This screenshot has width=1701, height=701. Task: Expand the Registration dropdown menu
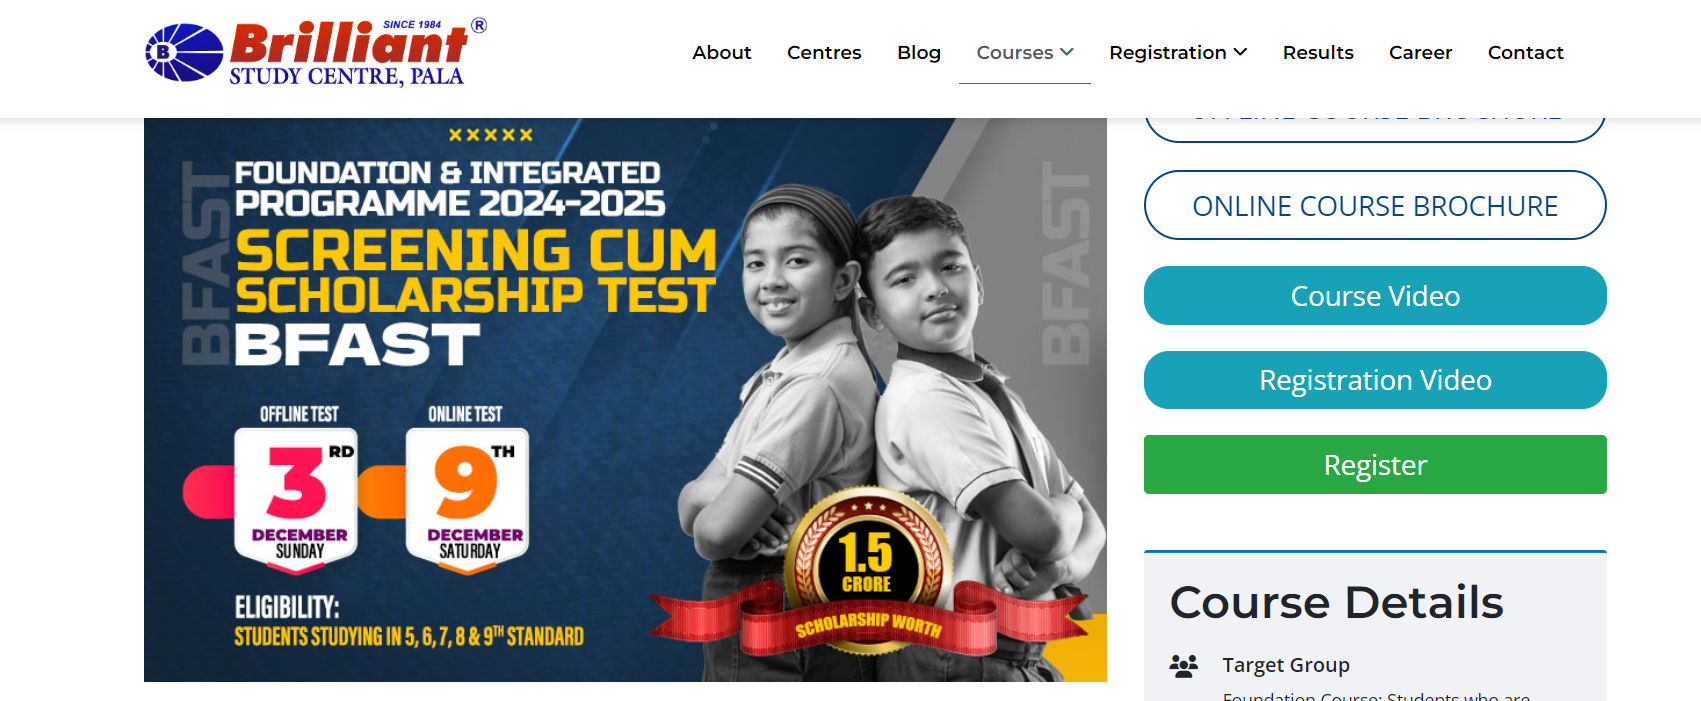(1178, 52)
